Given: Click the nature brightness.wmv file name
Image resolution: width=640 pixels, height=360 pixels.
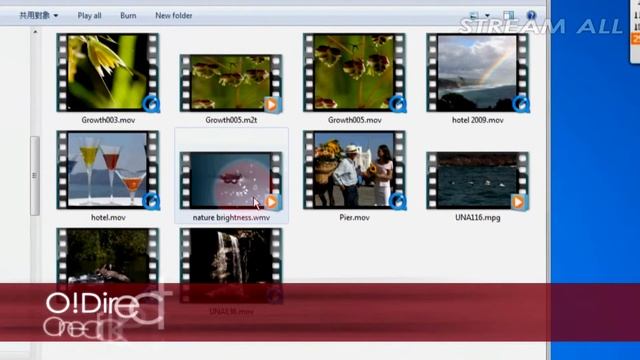Looking at the screenshot, I should (x=231, y=218).
